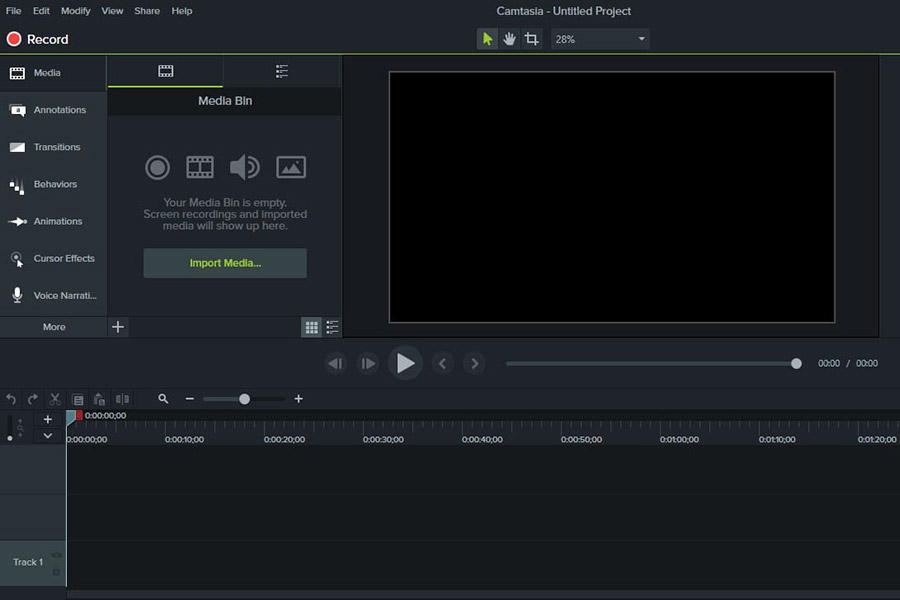The height and width of the screenshot is (600, 900).
Task: Open the Modify menu
Action: pyautogui.click(x=76, y=11)
